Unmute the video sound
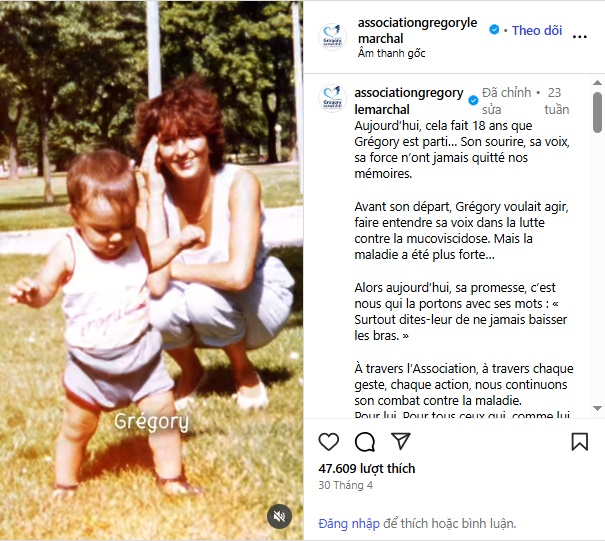The width and height of the screenshot is (605, 541). (279, 516)
